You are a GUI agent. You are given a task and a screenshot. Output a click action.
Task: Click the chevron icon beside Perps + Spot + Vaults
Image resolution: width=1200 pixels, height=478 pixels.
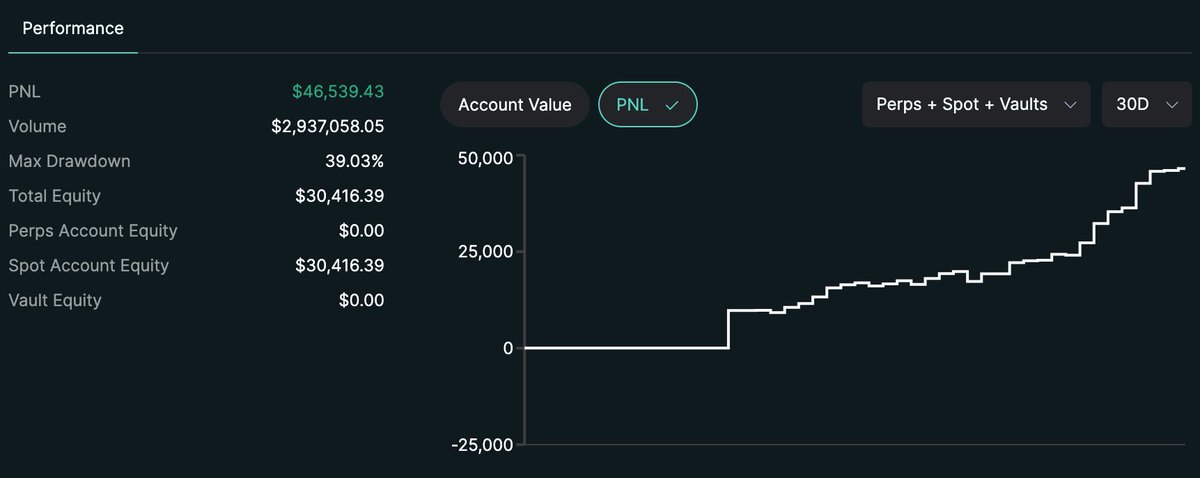(x=1070, y=104)
